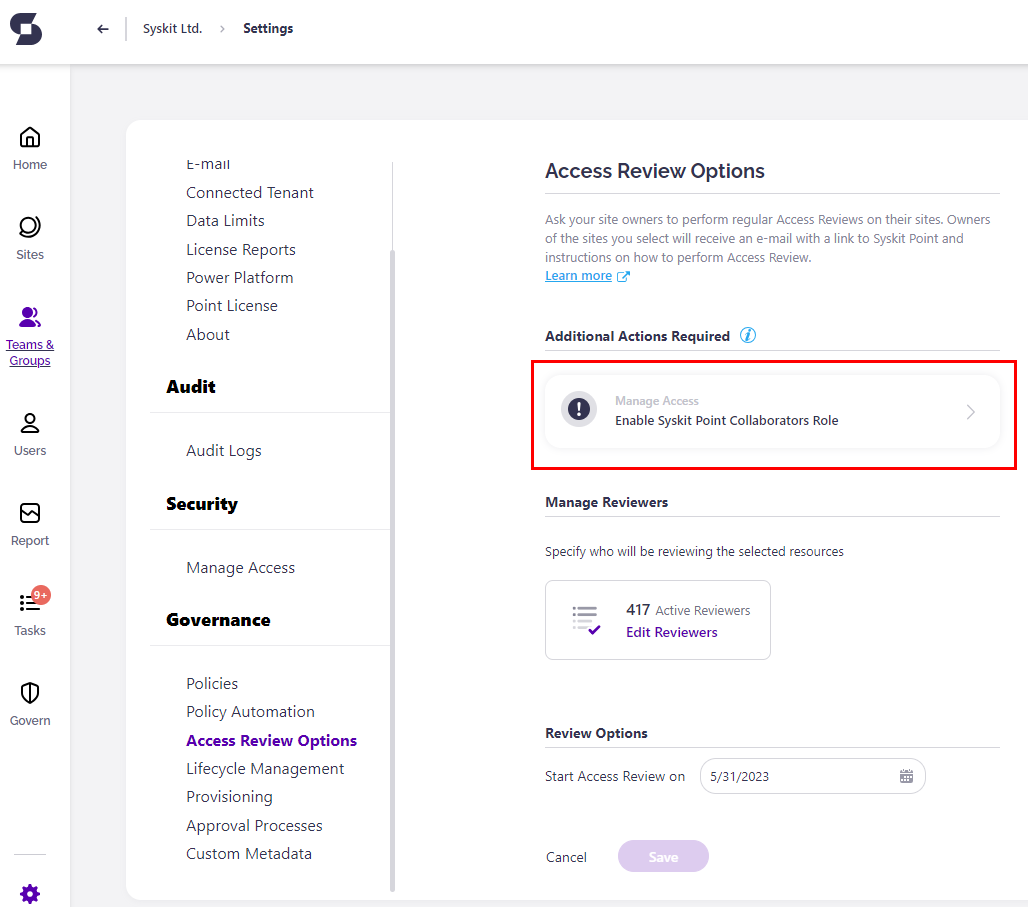Go back using the arrow near Syskit Ltd.
This screenshot has height=907, width=1028.
coord(102,29)
